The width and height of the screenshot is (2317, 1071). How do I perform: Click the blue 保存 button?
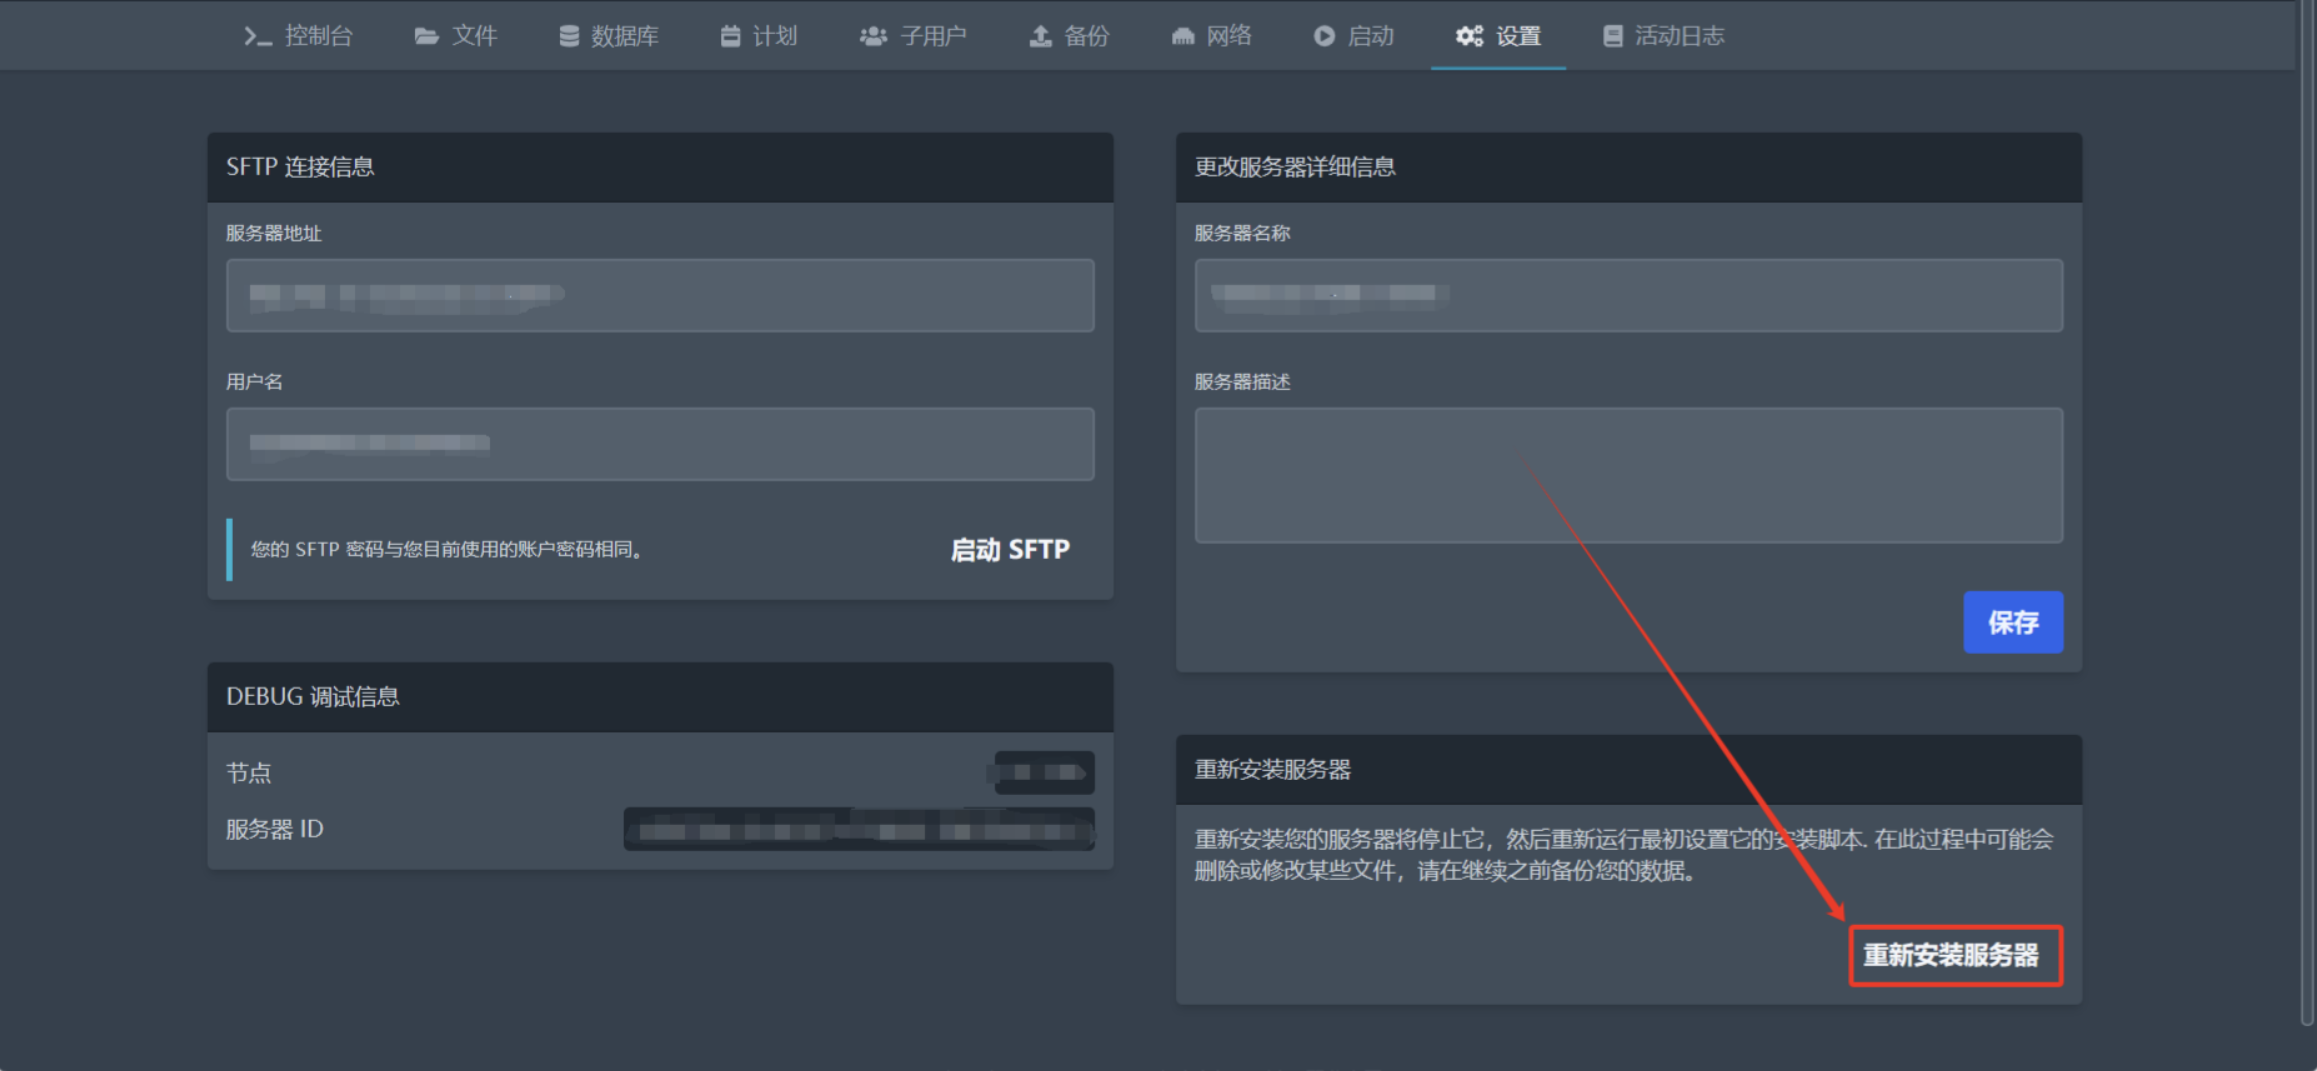pos(2013,622)
